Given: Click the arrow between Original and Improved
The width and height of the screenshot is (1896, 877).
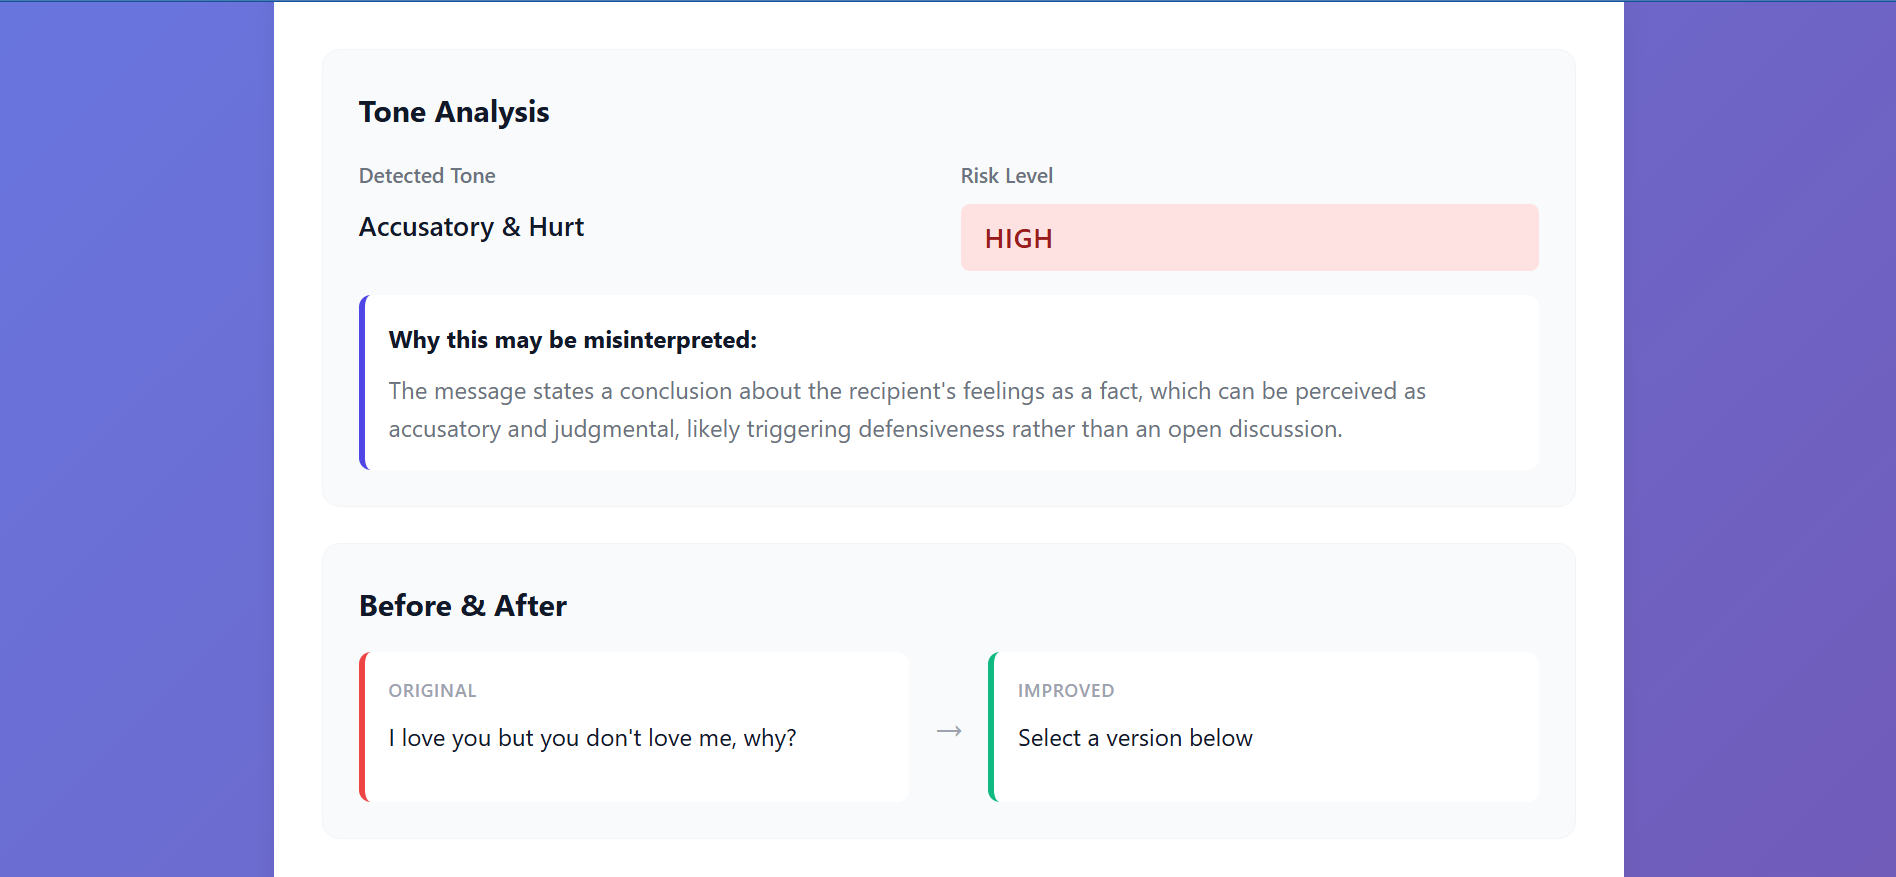Looking at the screenshot, I should tap(949, 731).
